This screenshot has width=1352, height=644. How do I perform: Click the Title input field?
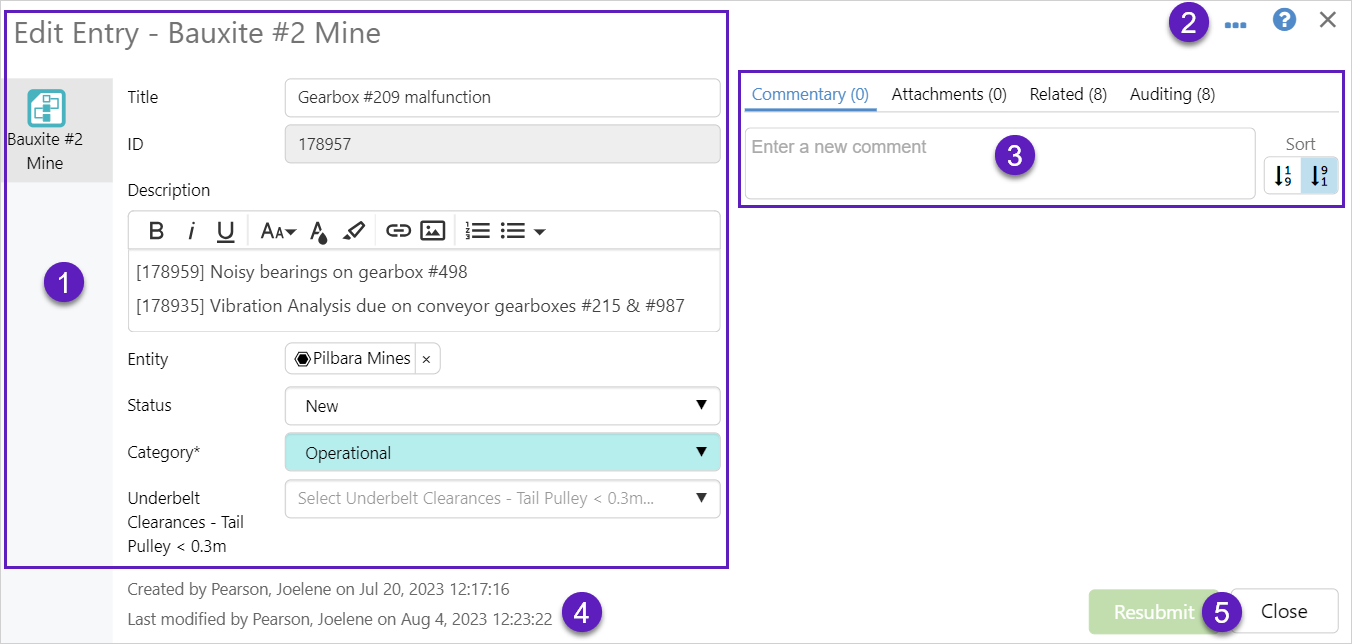coord(502,98)
